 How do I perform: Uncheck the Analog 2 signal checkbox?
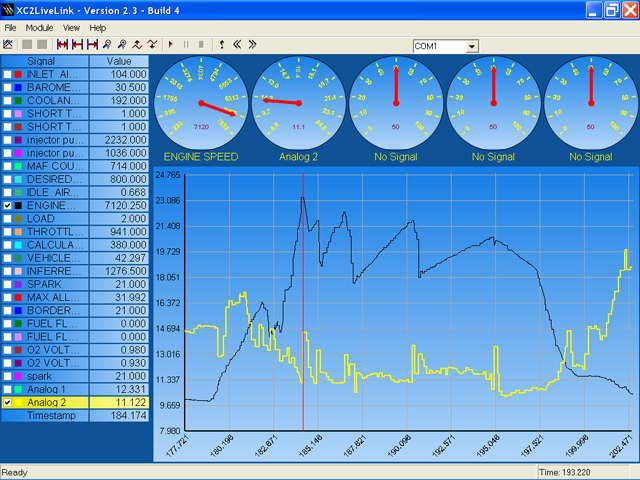(8, 402)
